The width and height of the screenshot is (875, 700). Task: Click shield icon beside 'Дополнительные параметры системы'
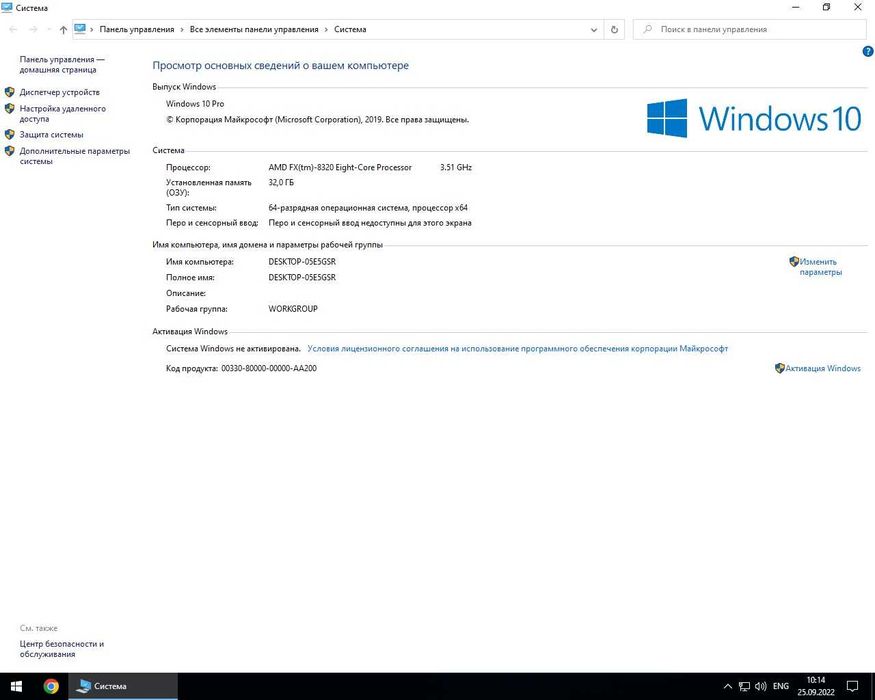click(9, 151)
